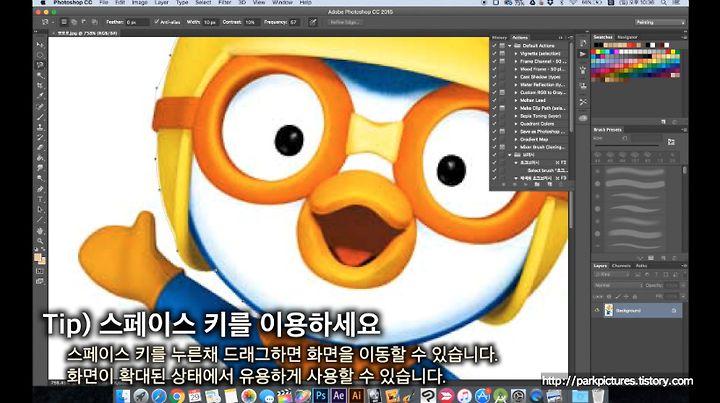The image size is (720, 403).
Task: Toggle checkmark for Sepia Toning action
Action: tap(495, 116)
